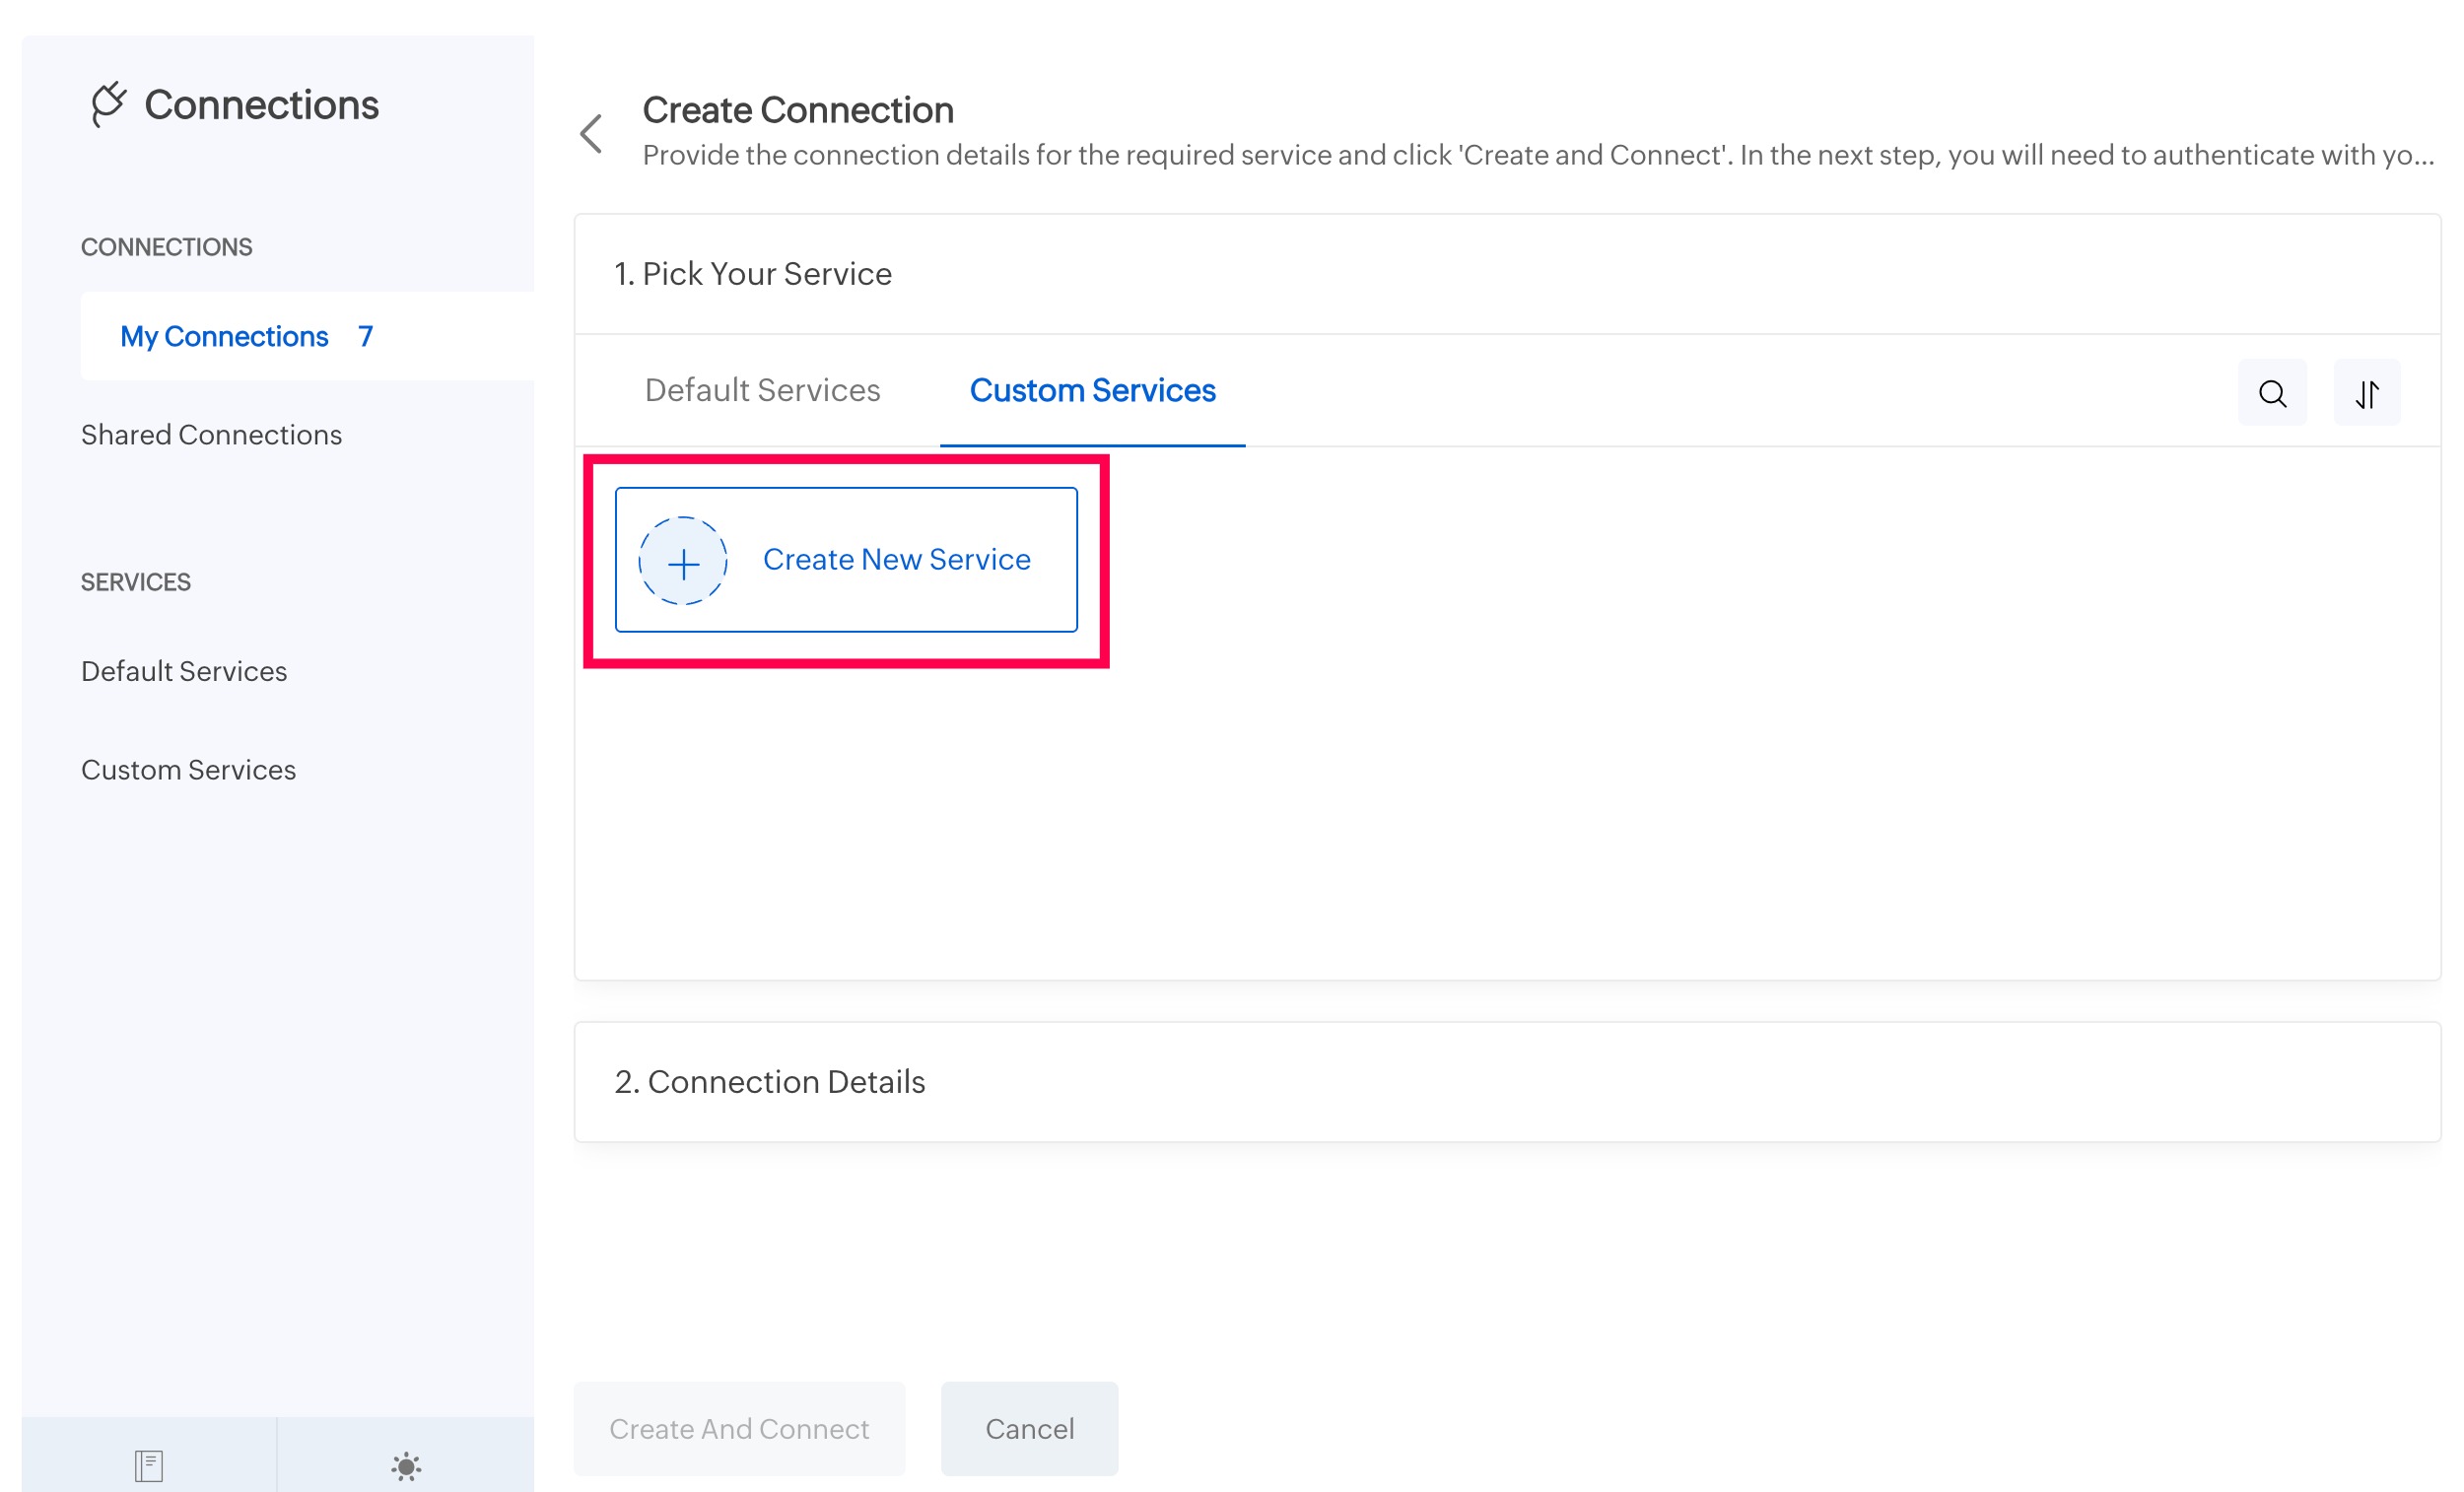Click the dashed plus circle icon
Screen dimensions: 2464x1492
683,561
